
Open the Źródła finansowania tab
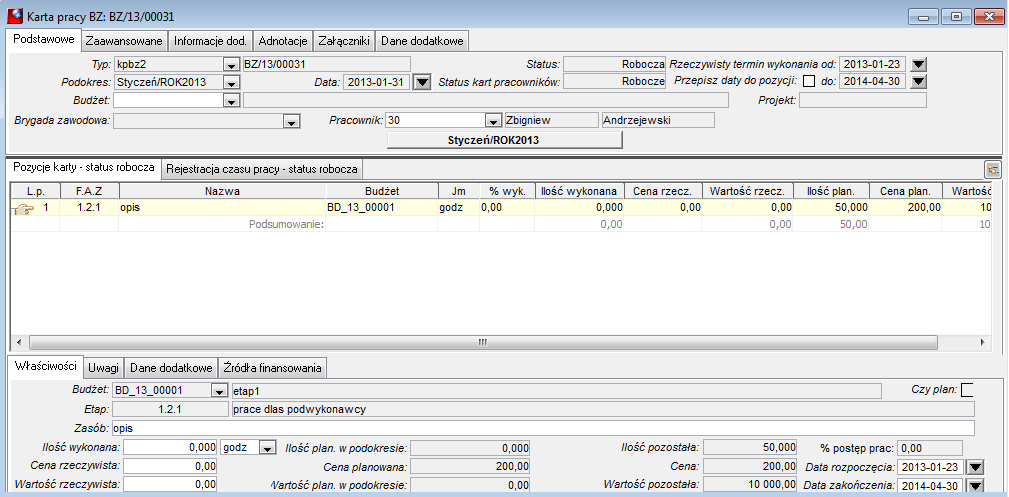(x=272, y=368)
